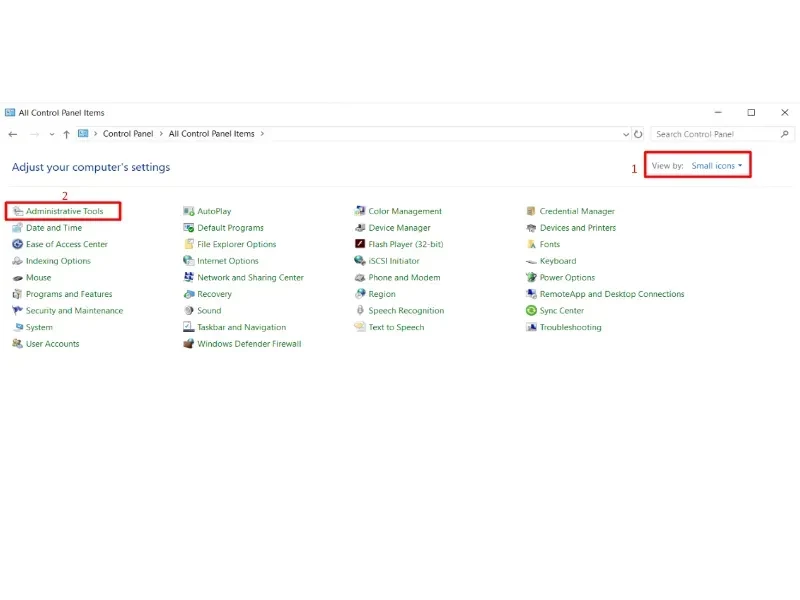Expand the address bar history dropdown
The image size is (800, 600).
point(626,134)
